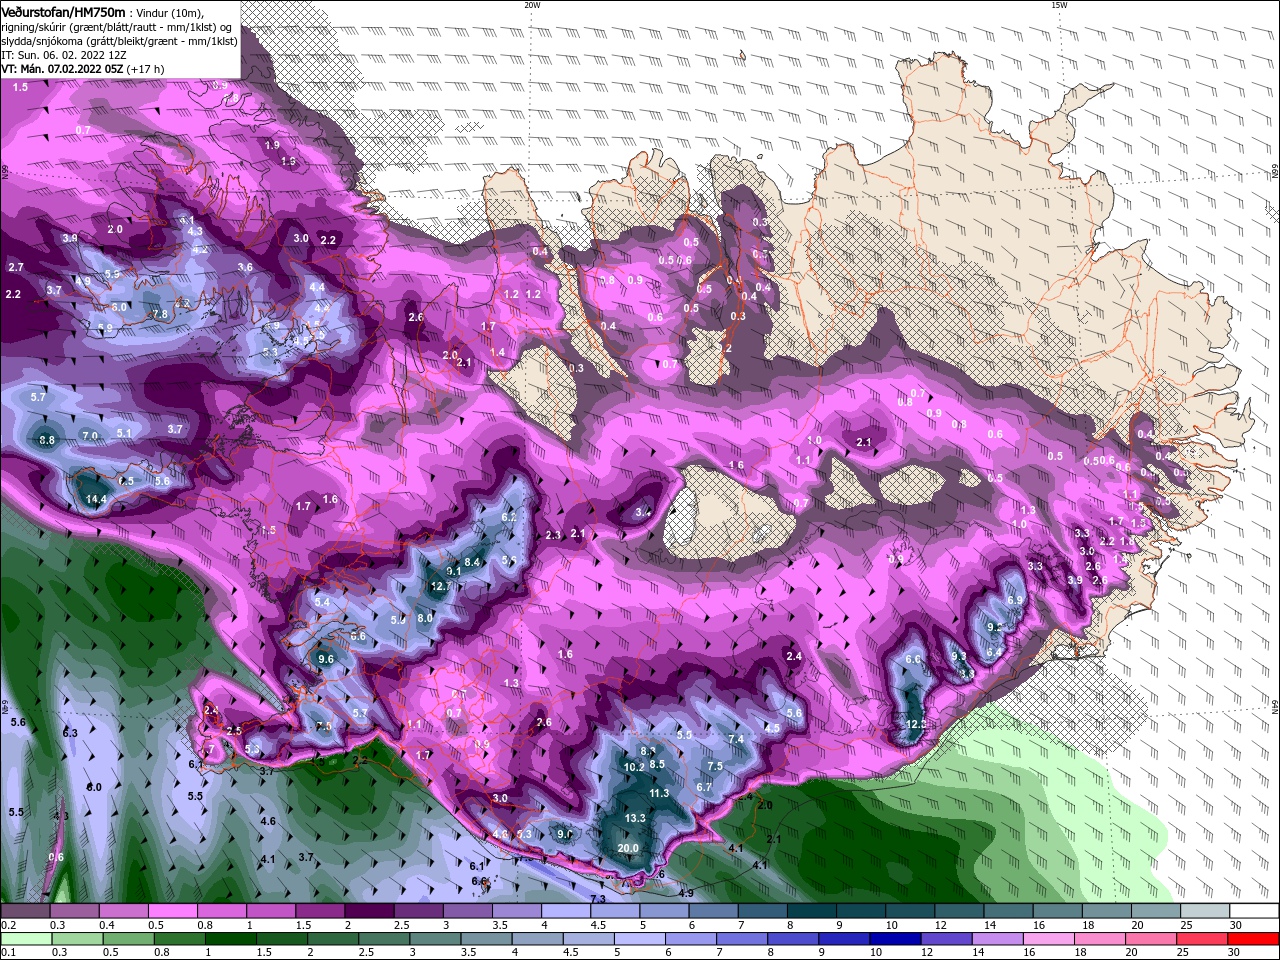This screenshot has width=1280, height=960.
Task: Click the 15W longitude label
Action: point(1059,5)
